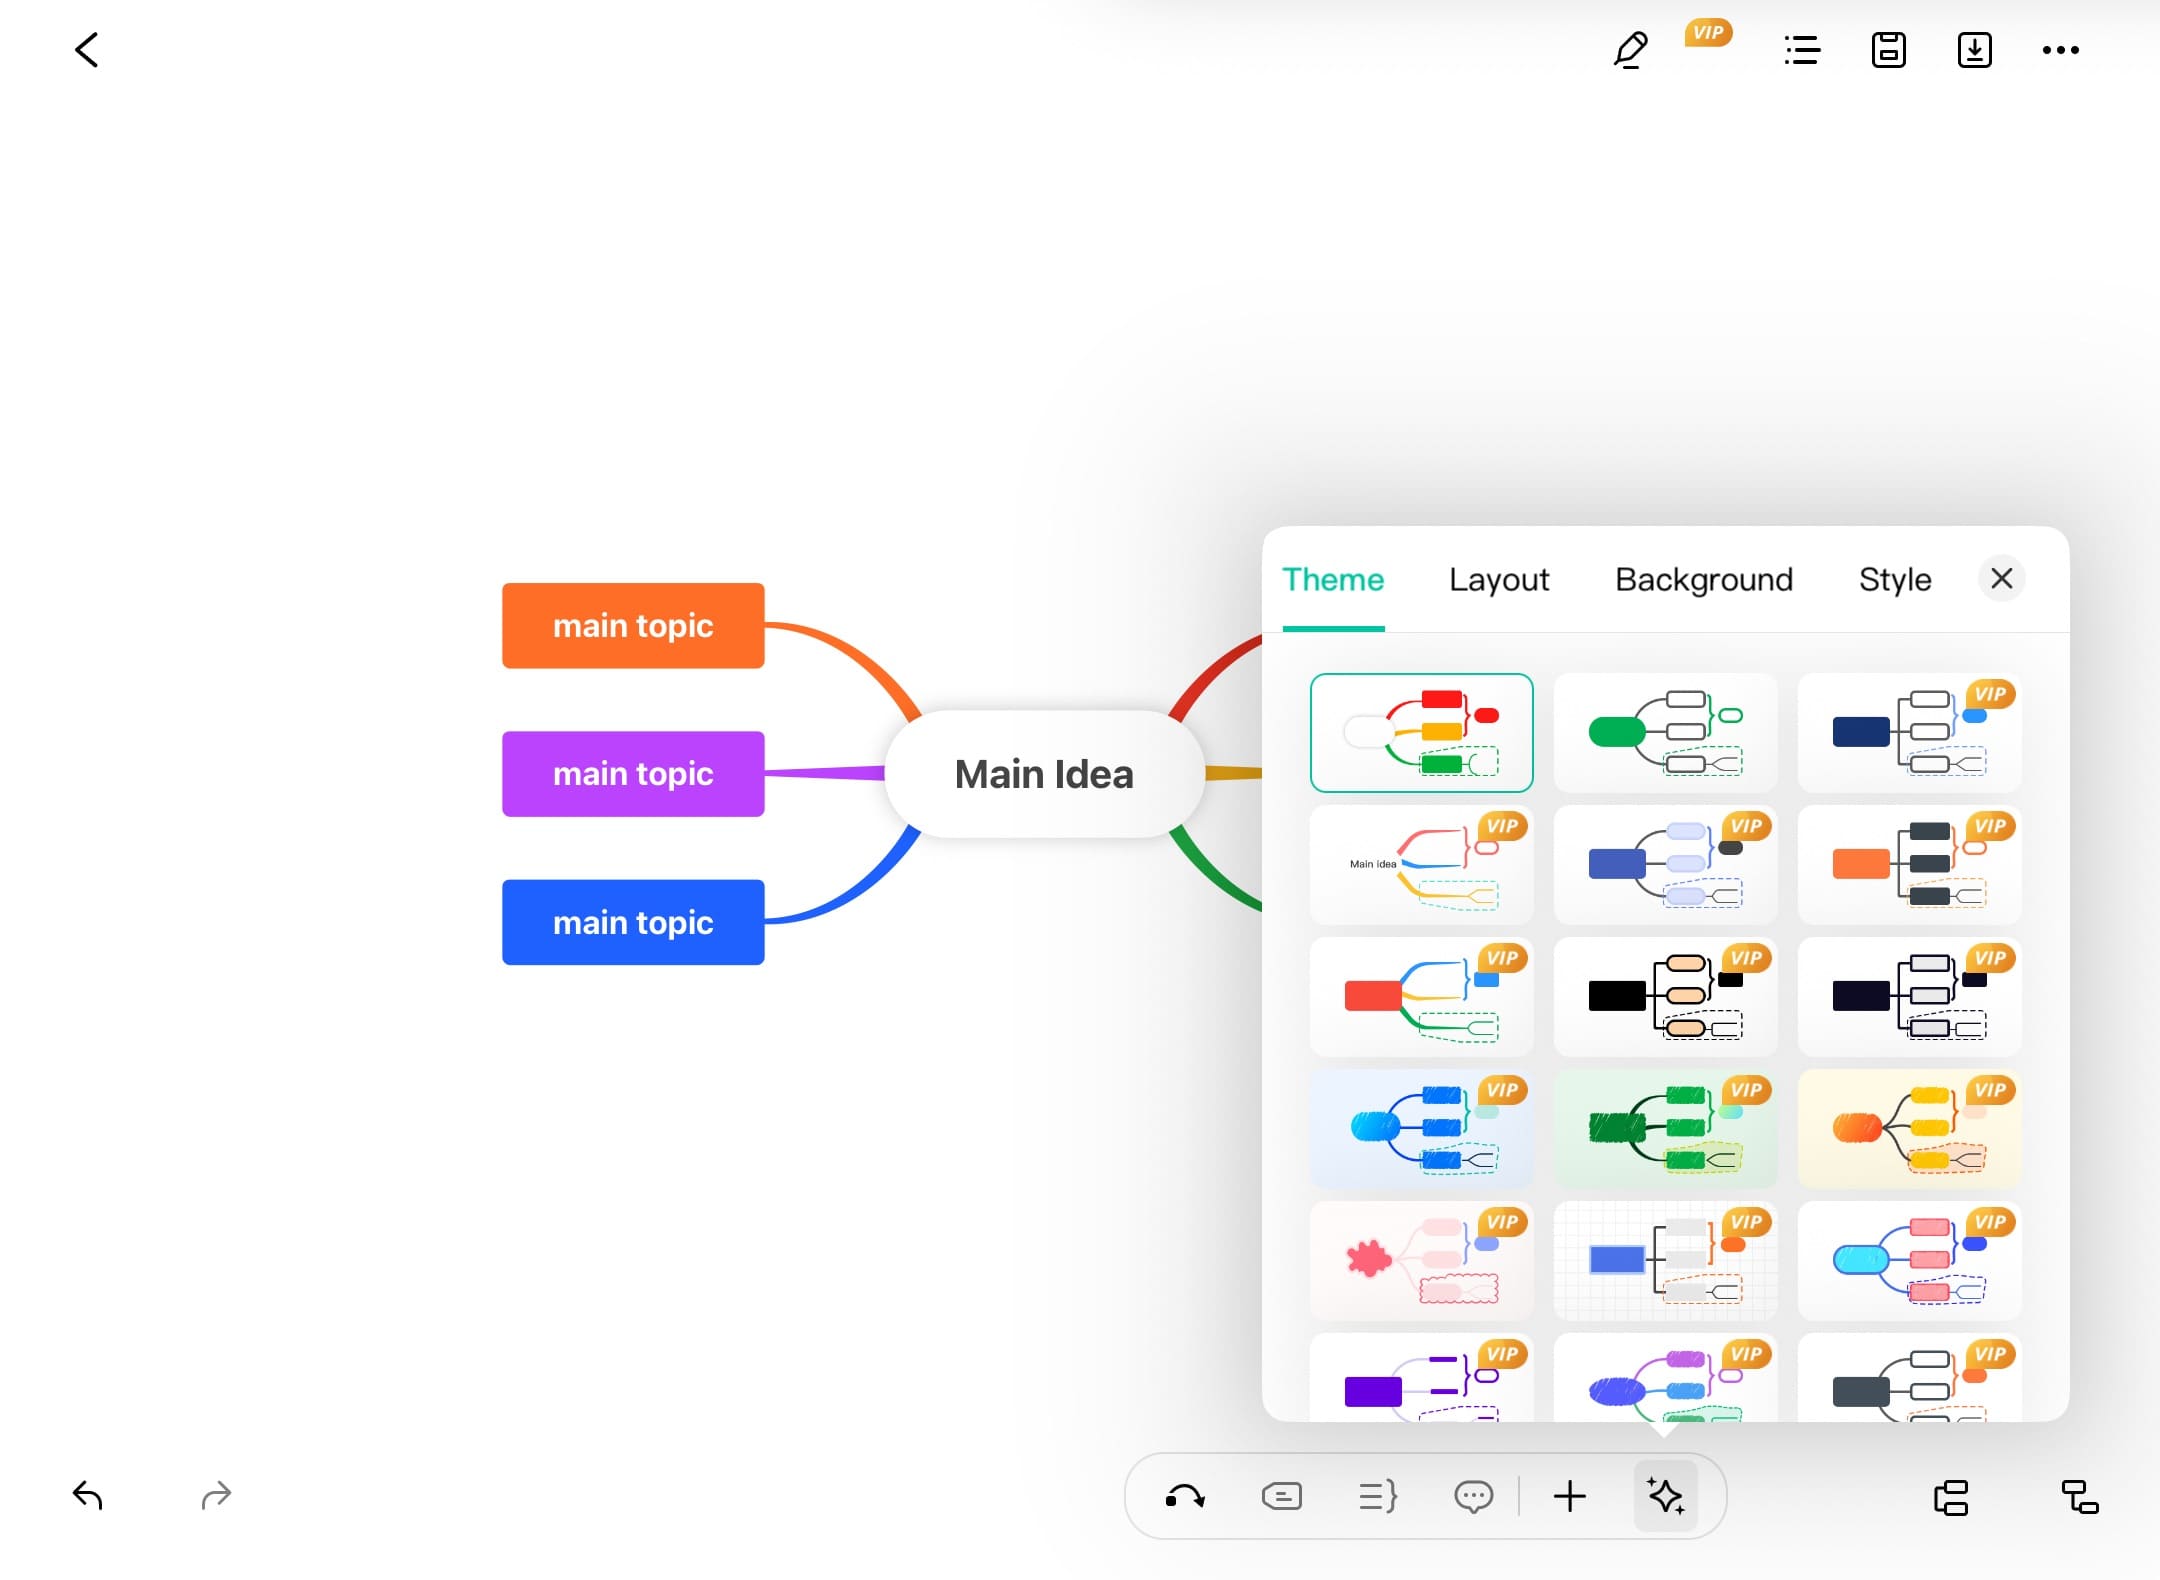This screenshot has width=2160, height=1580.
Task: Switch to the Layout tab
Action: pos(1499,580)
